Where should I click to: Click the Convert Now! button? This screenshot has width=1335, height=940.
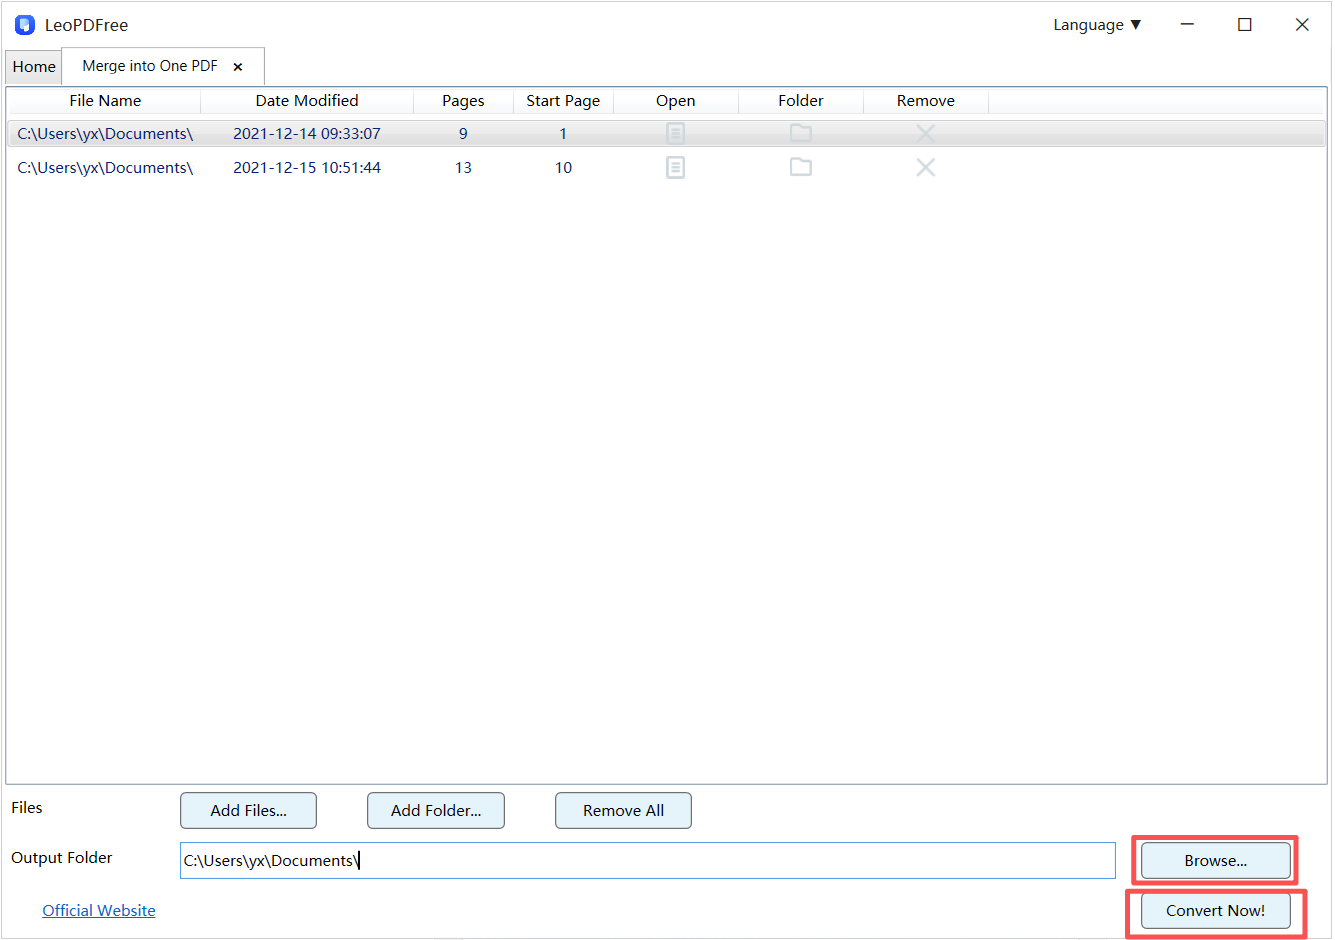tap(1216, 911)
